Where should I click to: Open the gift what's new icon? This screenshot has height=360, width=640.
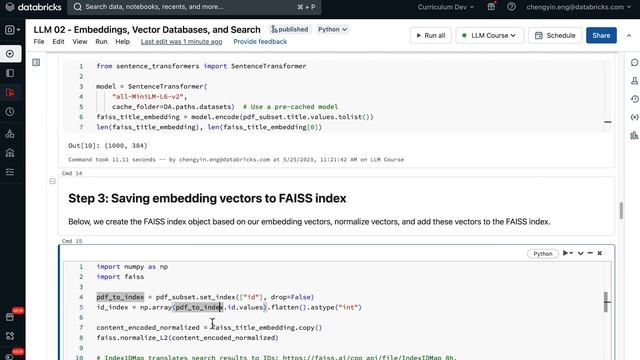[491, 7]
